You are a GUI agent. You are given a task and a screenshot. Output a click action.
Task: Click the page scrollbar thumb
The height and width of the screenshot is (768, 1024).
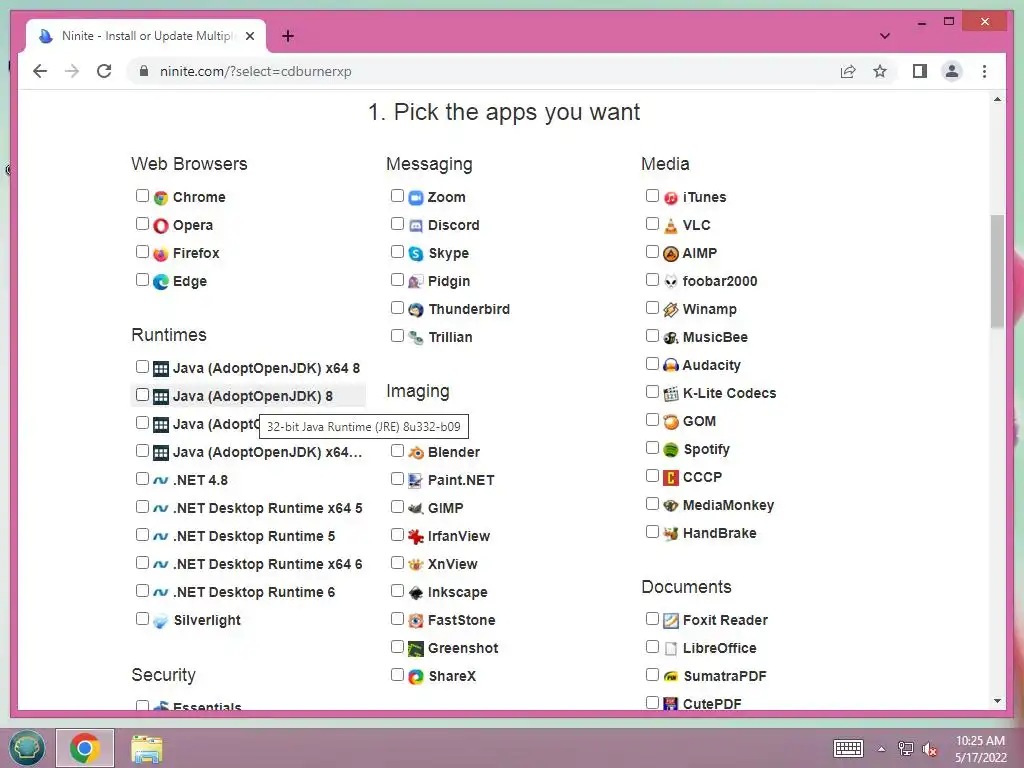997,271
